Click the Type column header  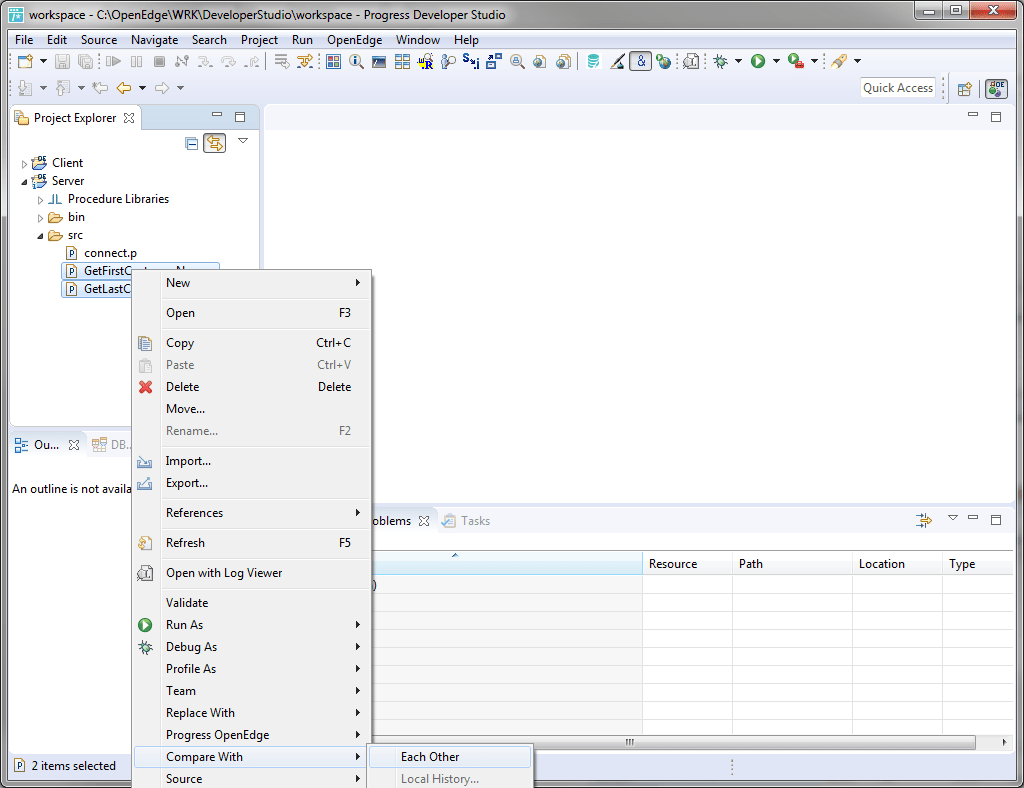(x=978, y=564)
